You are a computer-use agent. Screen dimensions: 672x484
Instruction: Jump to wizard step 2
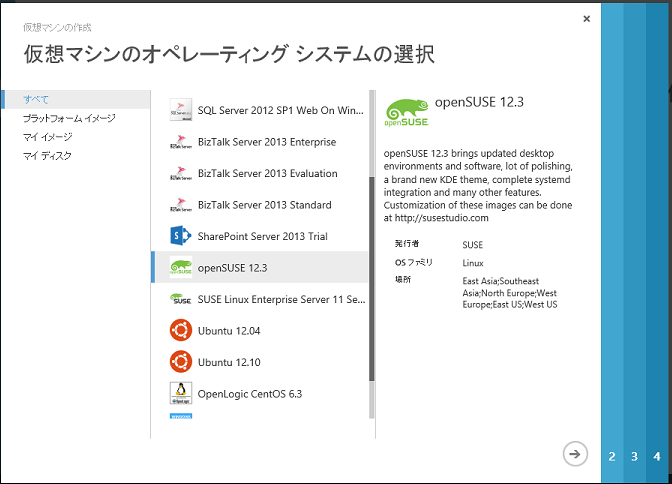[x=611, y=456]
